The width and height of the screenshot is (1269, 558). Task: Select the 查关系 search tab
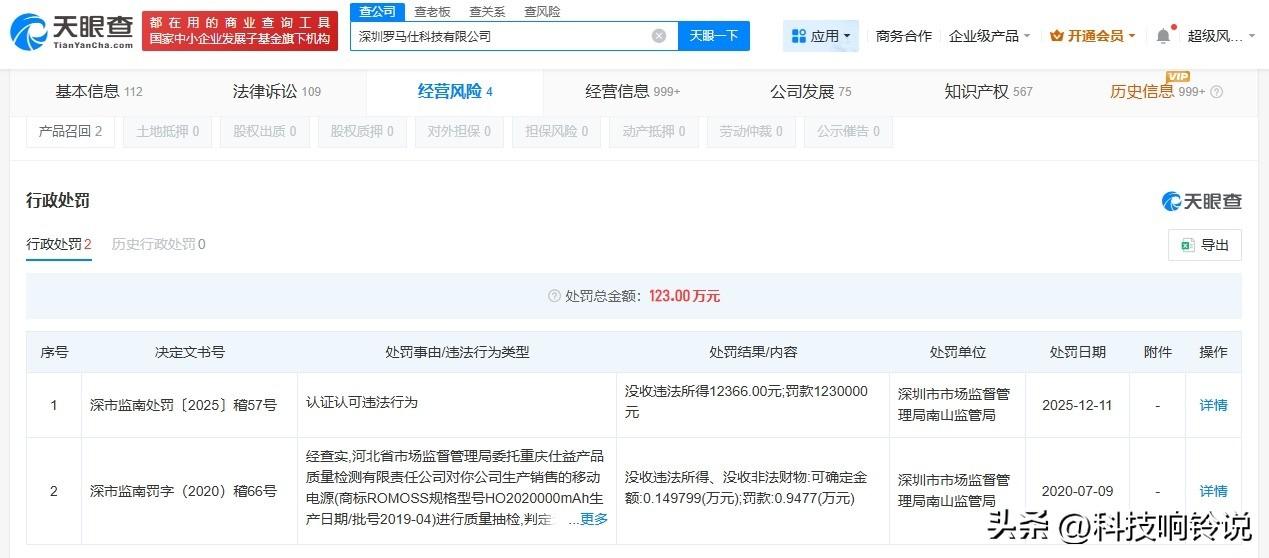click(487, 11)
